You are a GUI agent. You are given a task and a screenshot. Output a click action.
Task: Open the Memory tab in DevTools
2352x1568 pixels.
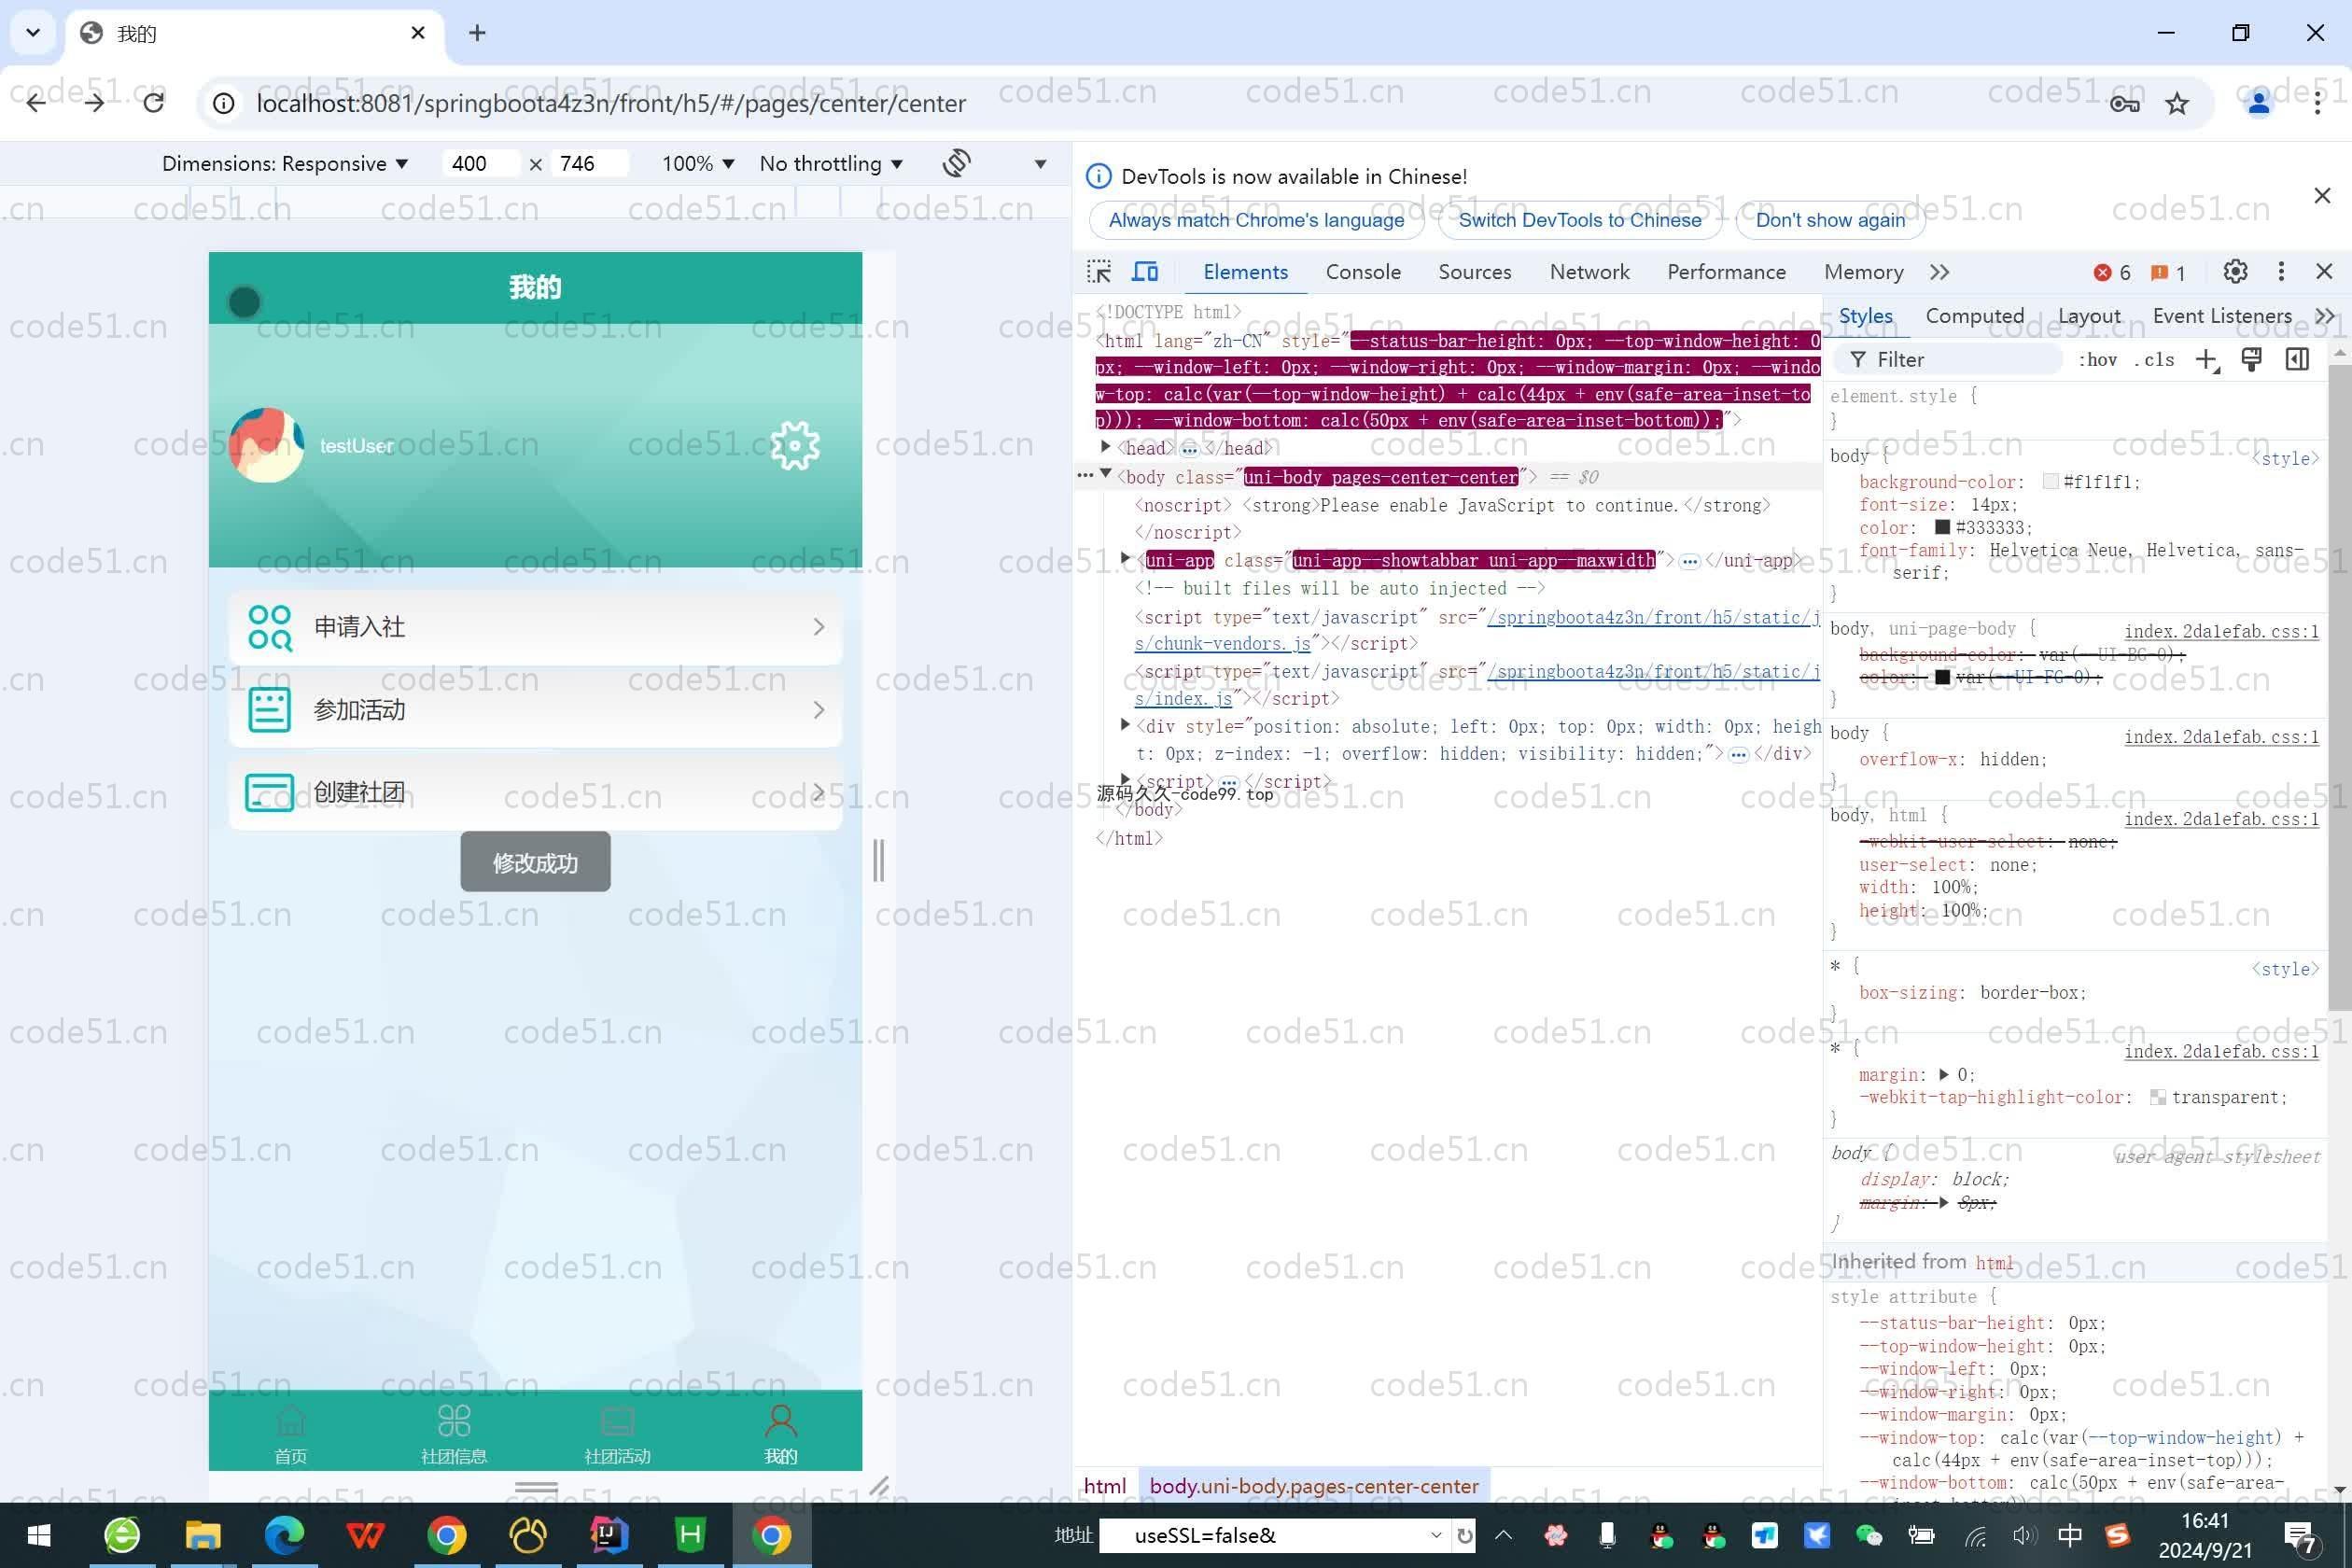click(x=1863, y=272)
